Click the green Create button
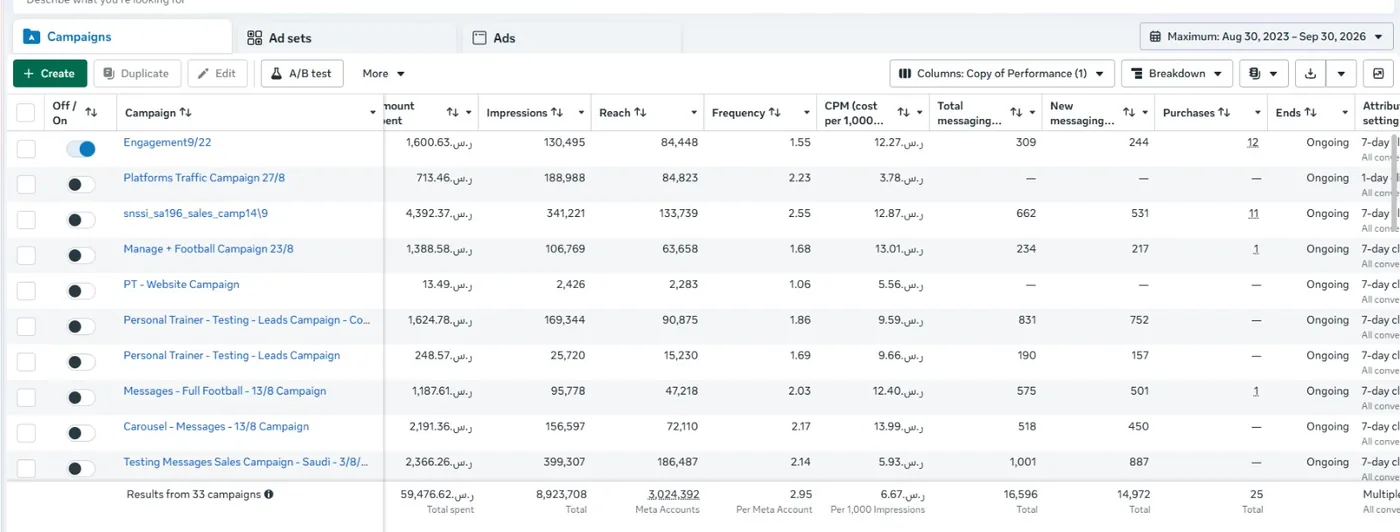 coord(50,74)
